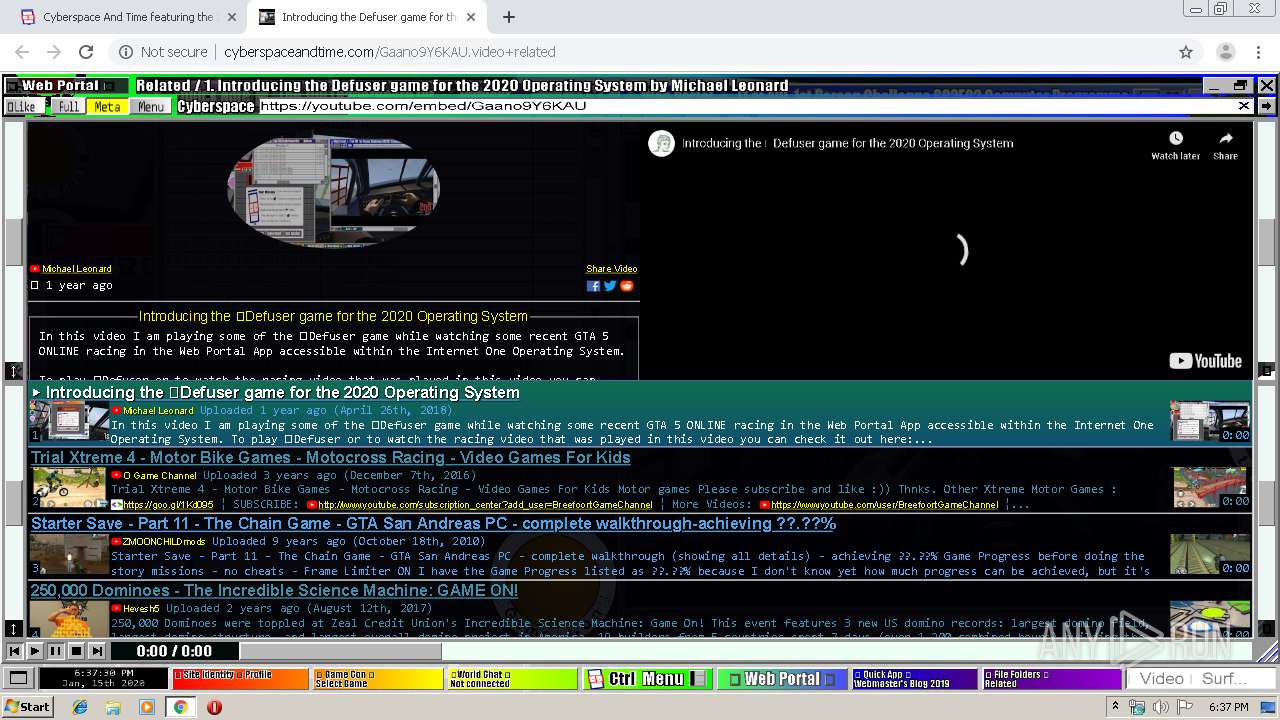Open the Menu button beside Meta
The image size is (1280, 720).
(151, 106)
